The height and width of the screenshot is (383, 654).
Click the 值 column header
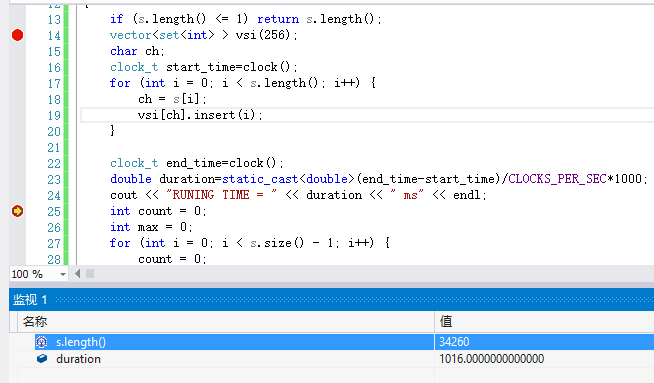[446, 321]
